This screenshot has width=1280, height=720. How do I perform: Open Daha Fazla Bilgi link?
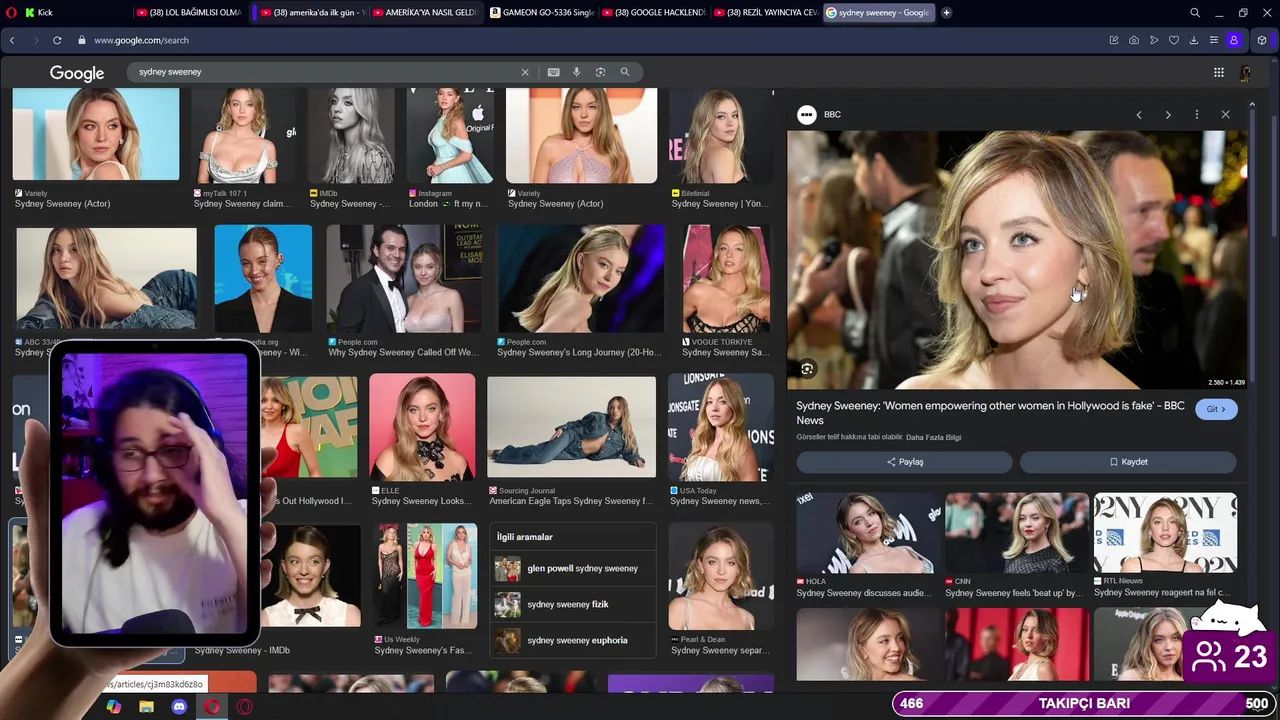click(x=933, y=437)
